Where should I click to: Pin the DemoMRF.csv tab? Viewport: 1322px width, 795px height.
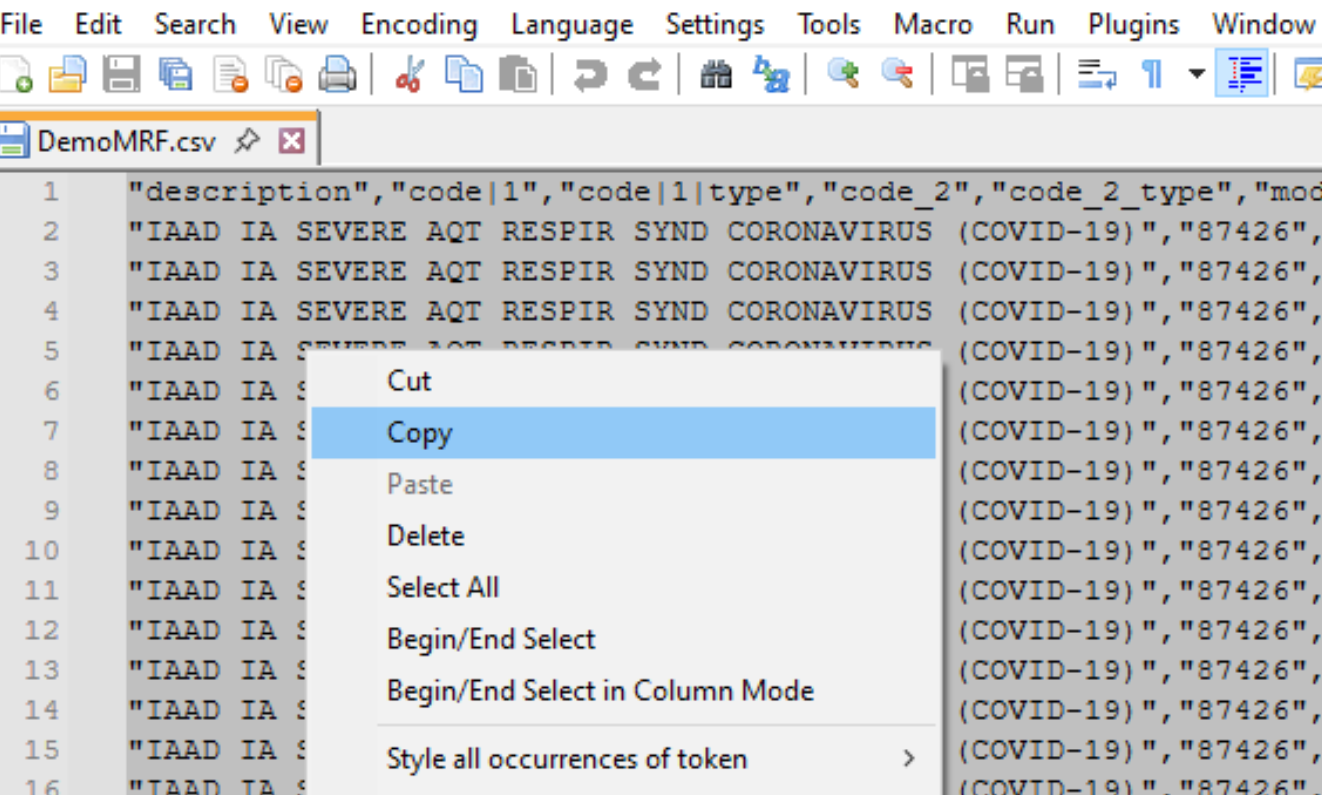(x=246, y=142)
